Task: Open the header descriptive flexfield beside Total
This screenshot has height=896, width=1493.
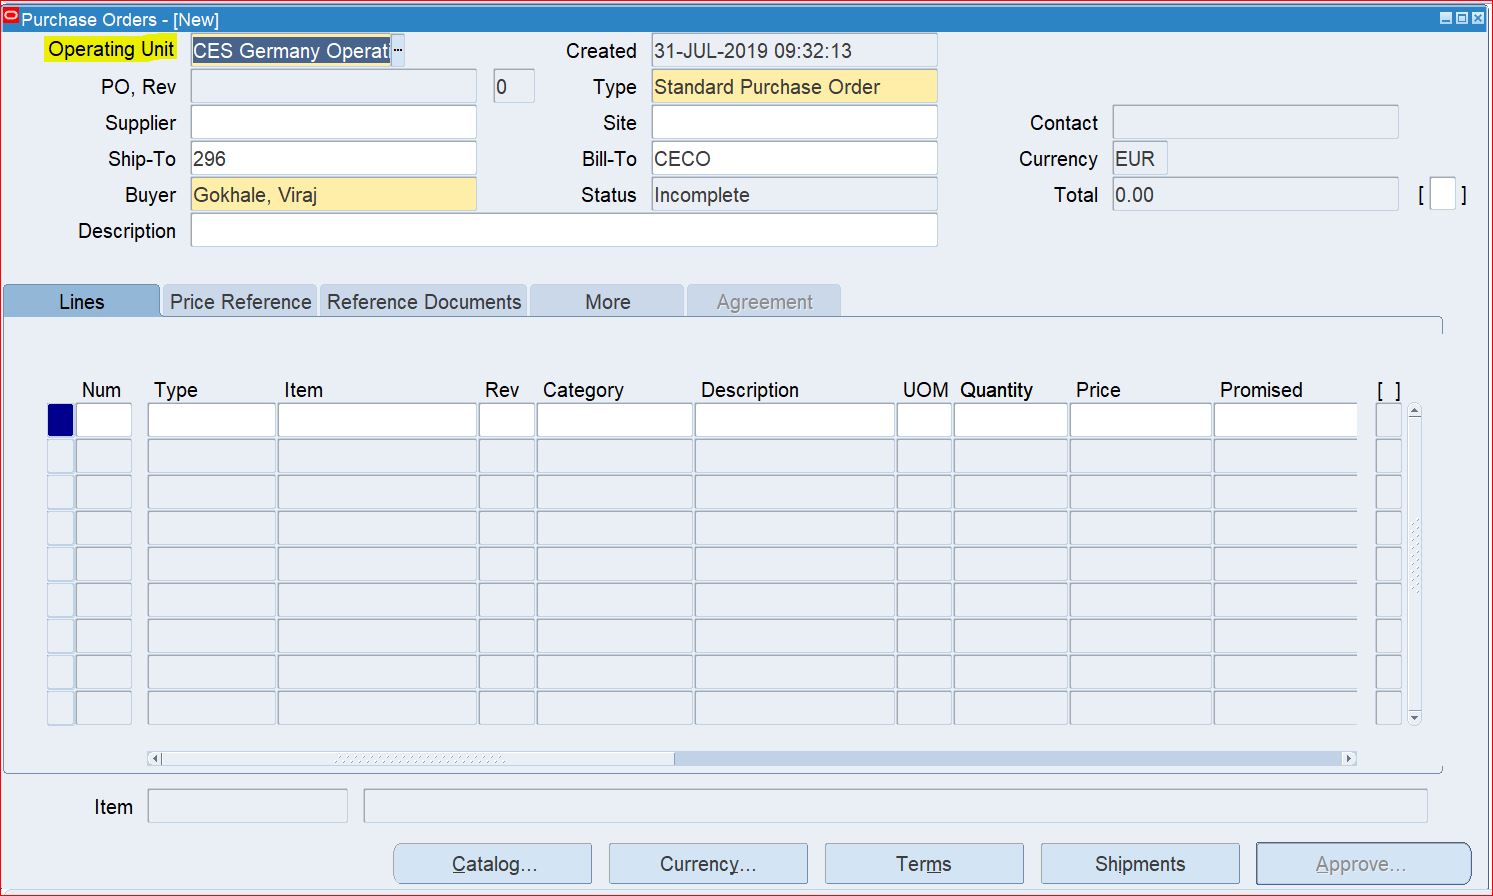Action: pos(1443,193)
